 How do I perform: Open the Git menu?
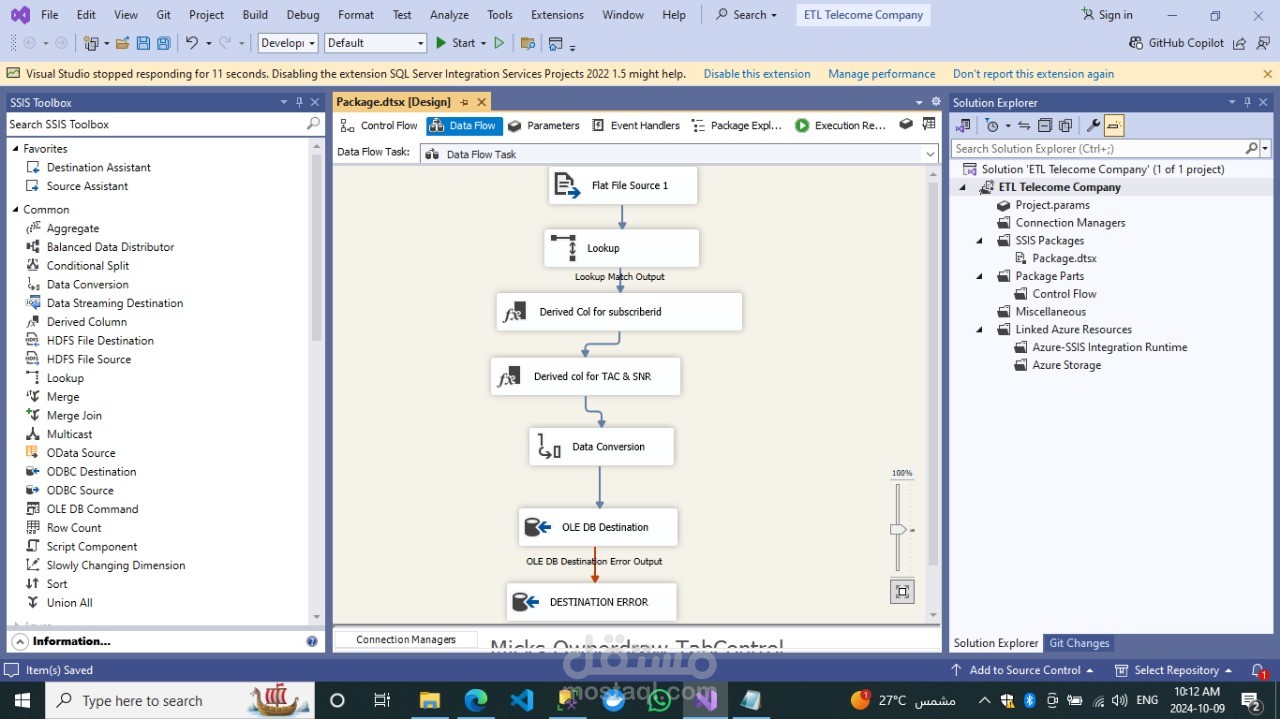tap(164, 15)
